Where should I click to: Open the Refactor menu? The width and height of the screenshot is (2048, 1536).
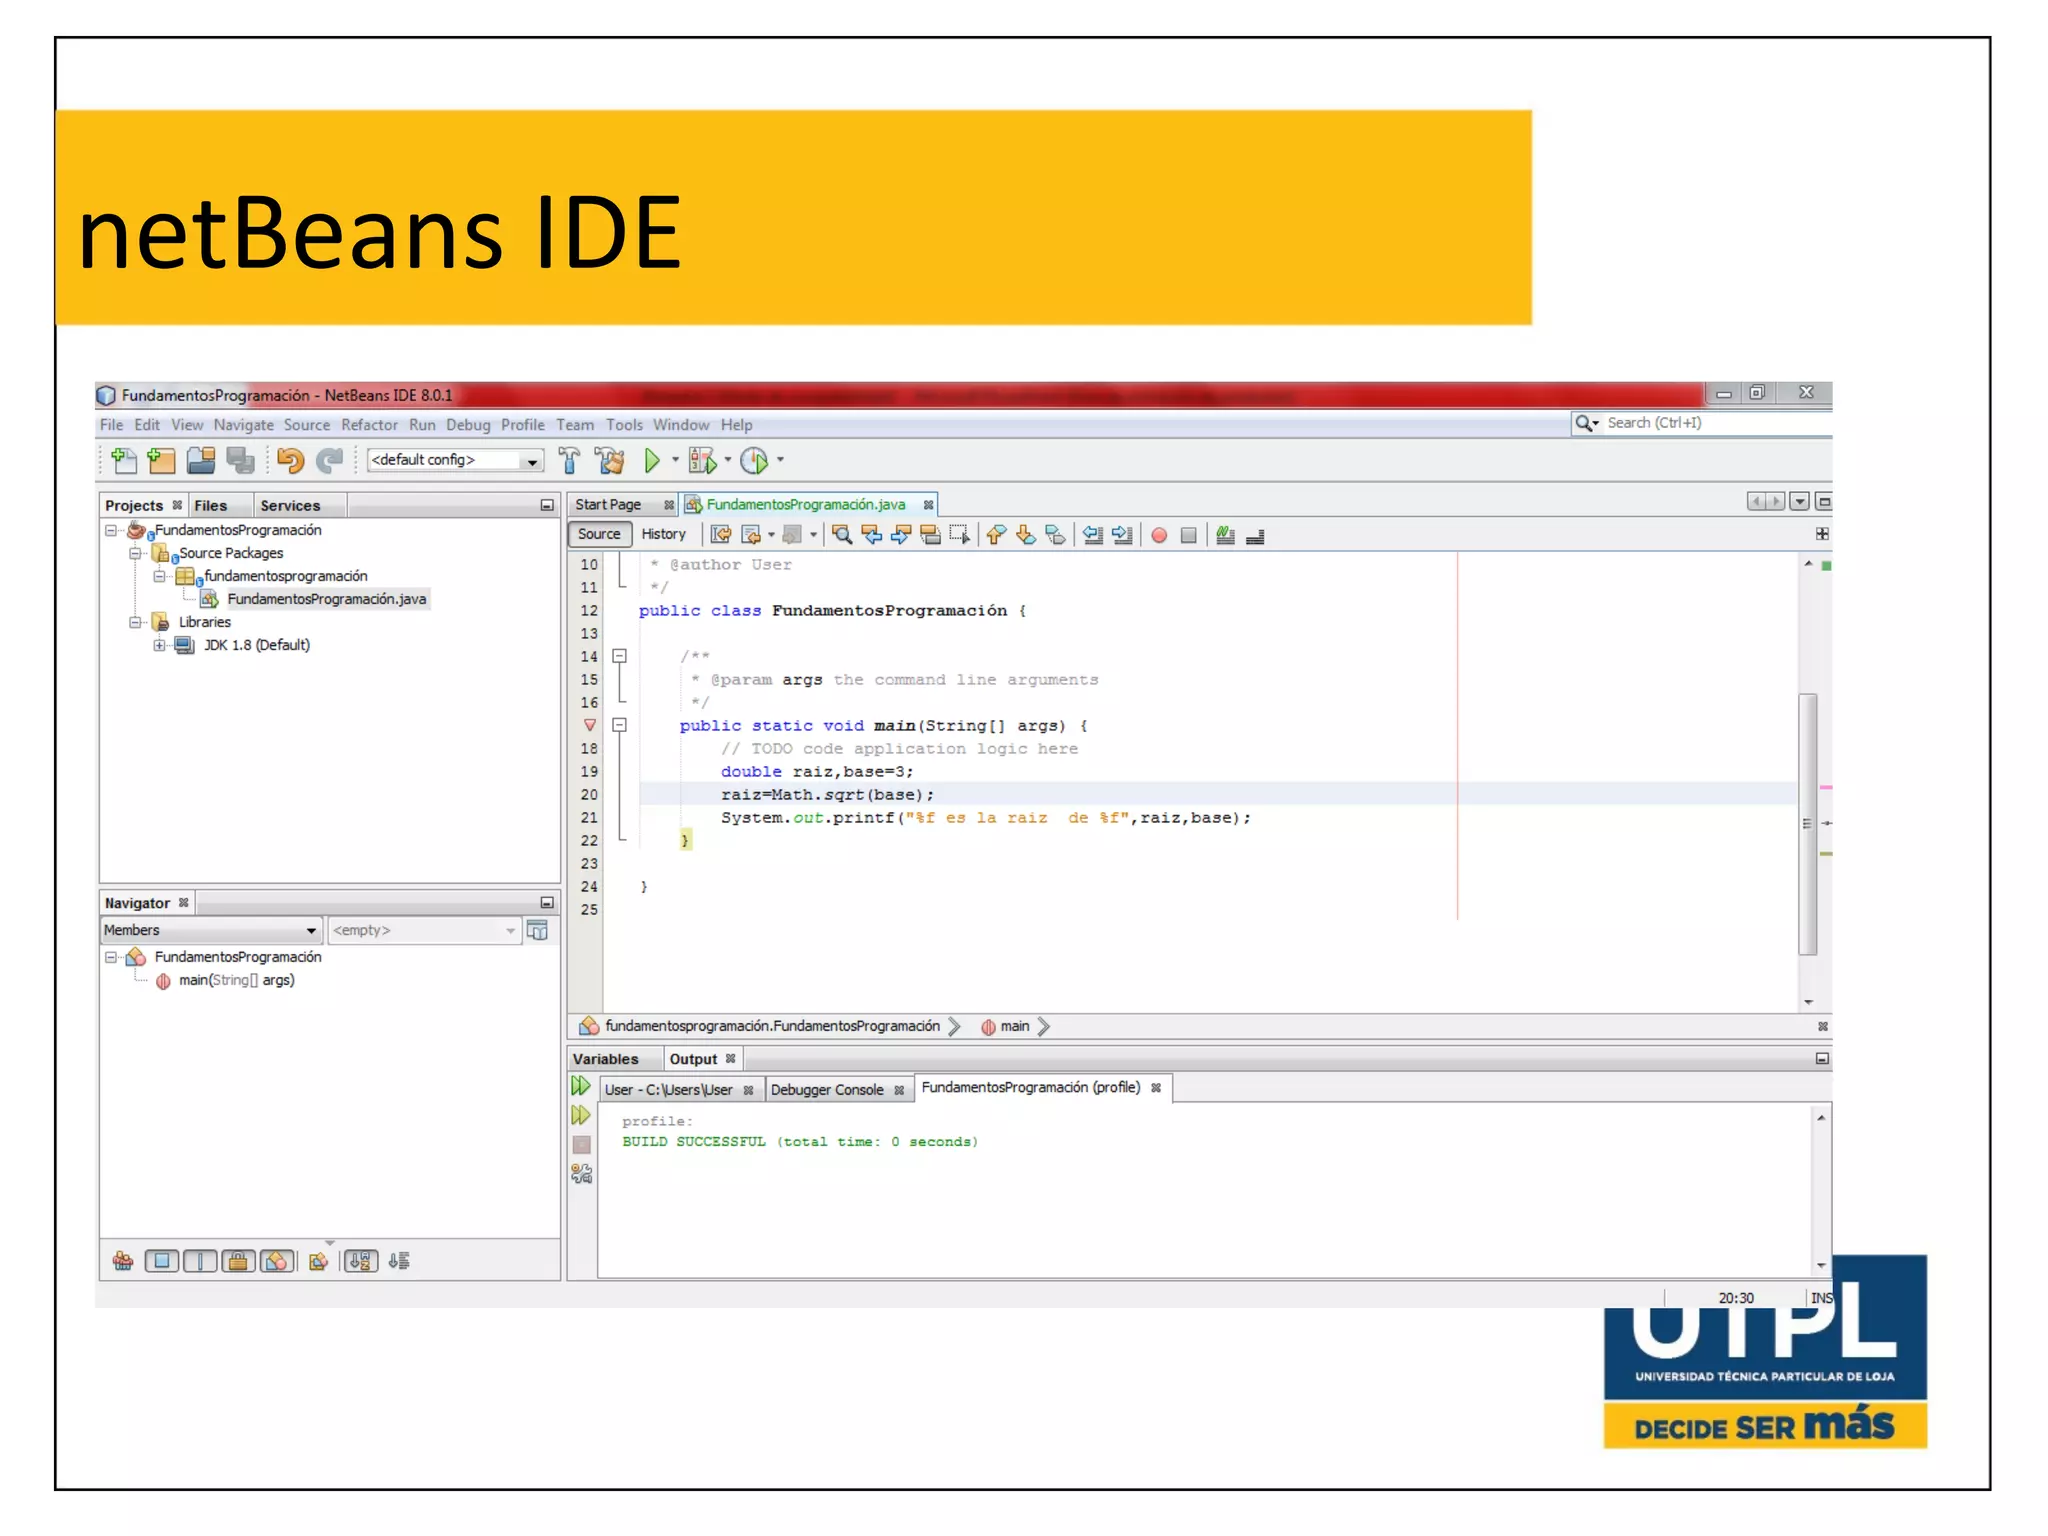click(x=369, y=425)
